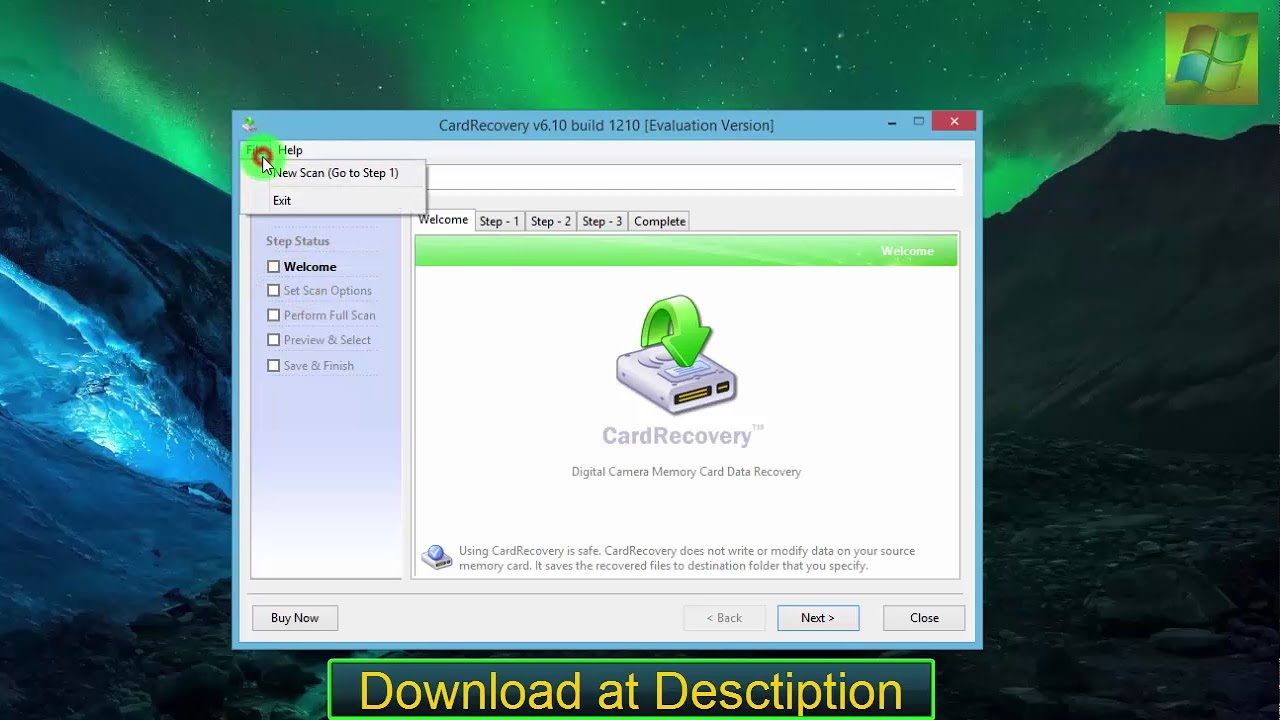Screen dimensions: 1280x720
Task: Click the Step Status heading
Action: click(298, 241)
